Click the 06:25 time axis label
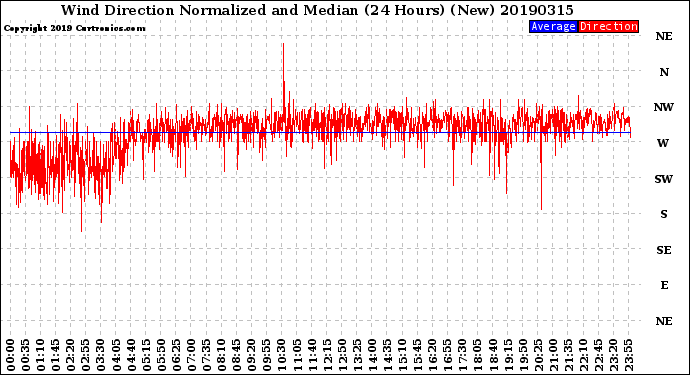This screenshot has width=690, height=375. (x=176, y=355)
